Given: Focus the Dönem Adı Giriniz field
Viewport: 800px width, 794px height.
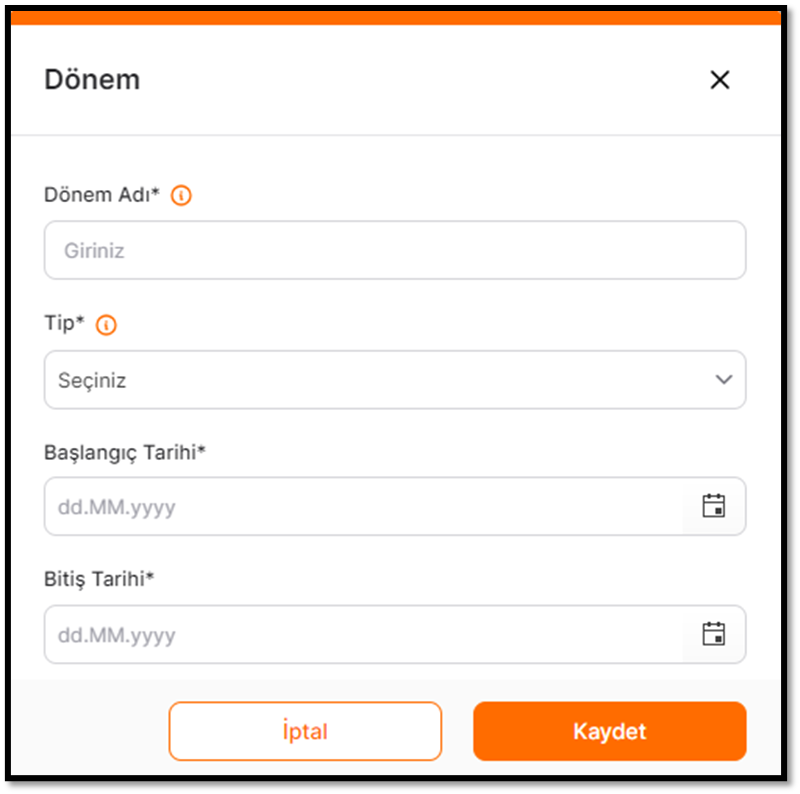Looking at the screenshot, I should pos(395,250).
